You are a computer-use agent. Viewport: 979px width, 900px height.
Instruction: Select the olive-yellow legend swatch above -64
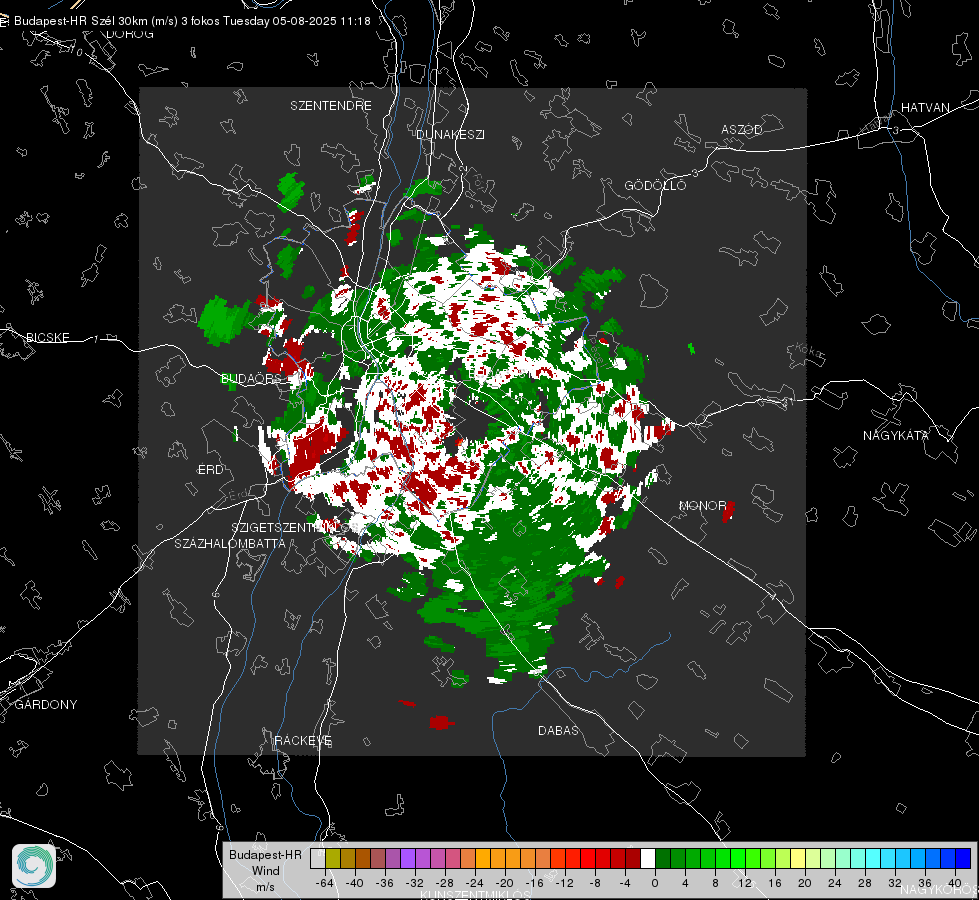(x=333, y=858)
